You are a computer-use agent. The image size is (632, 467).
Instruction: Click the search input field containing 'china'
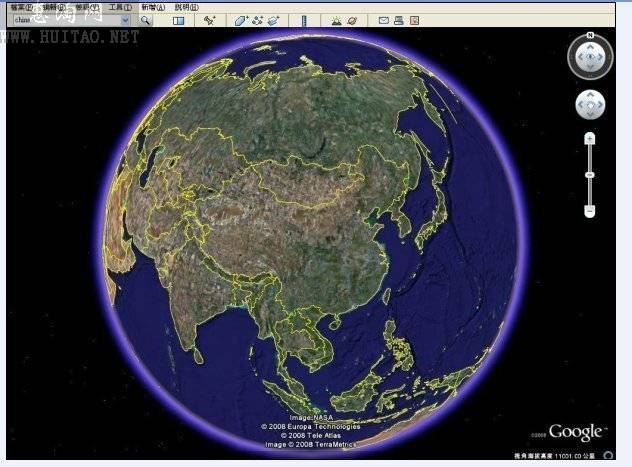click(62, 20)
